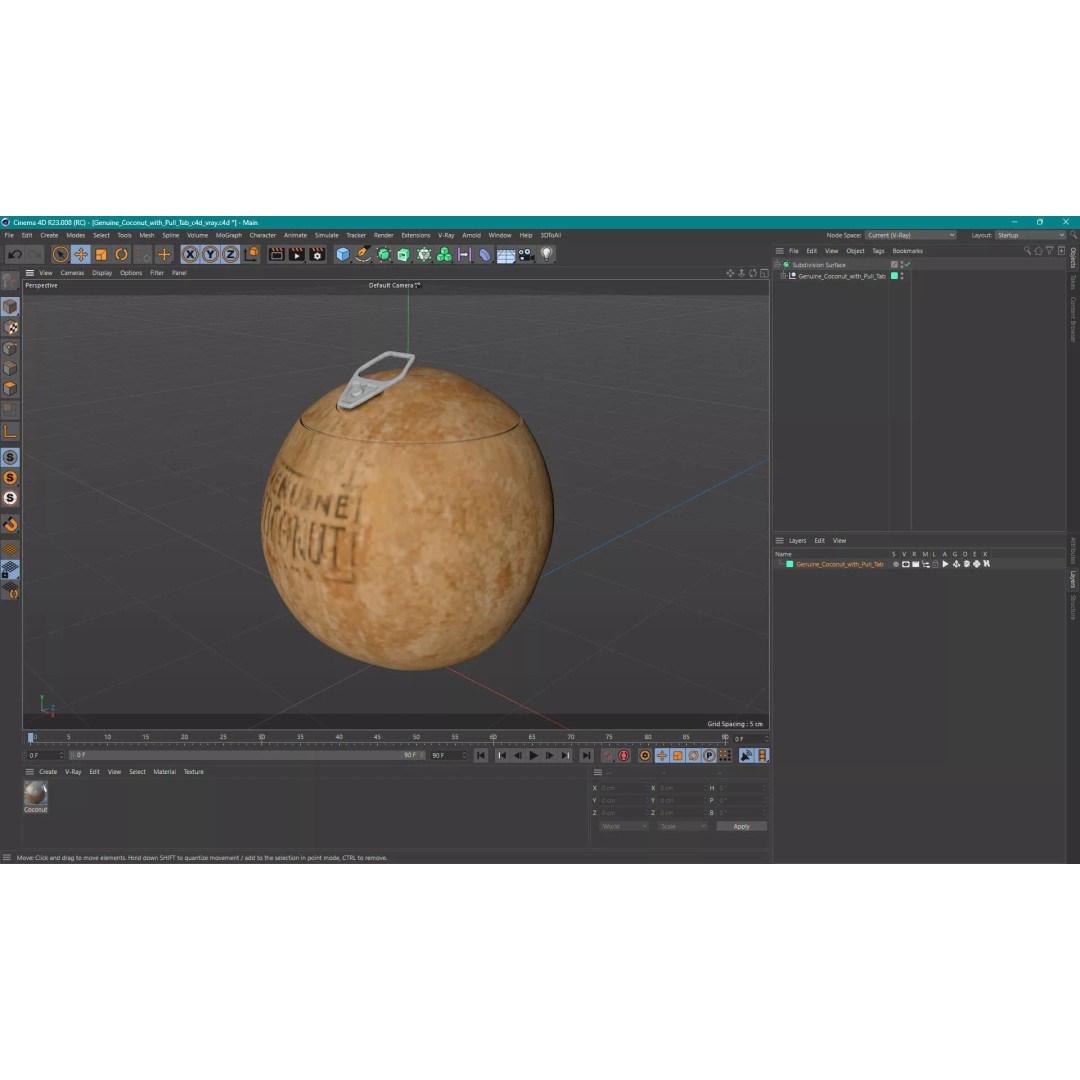Open the Objects side tab
The image size is (1080, 1080).
1073,258
